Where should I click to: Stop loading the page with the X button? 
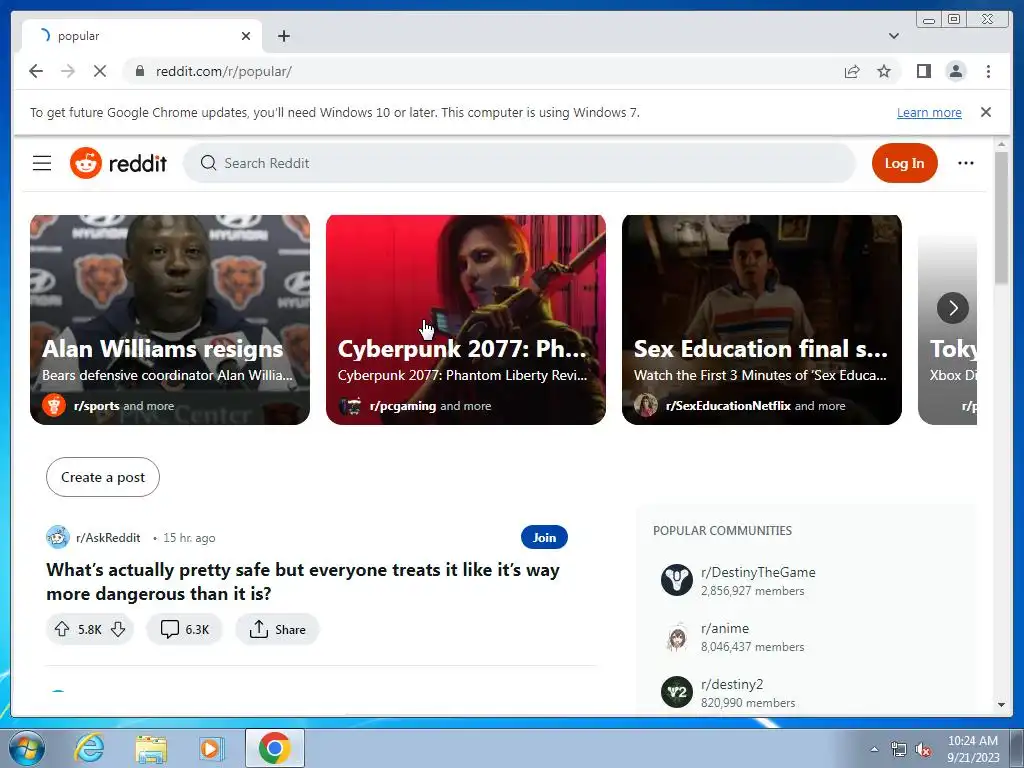pos(100,71)
